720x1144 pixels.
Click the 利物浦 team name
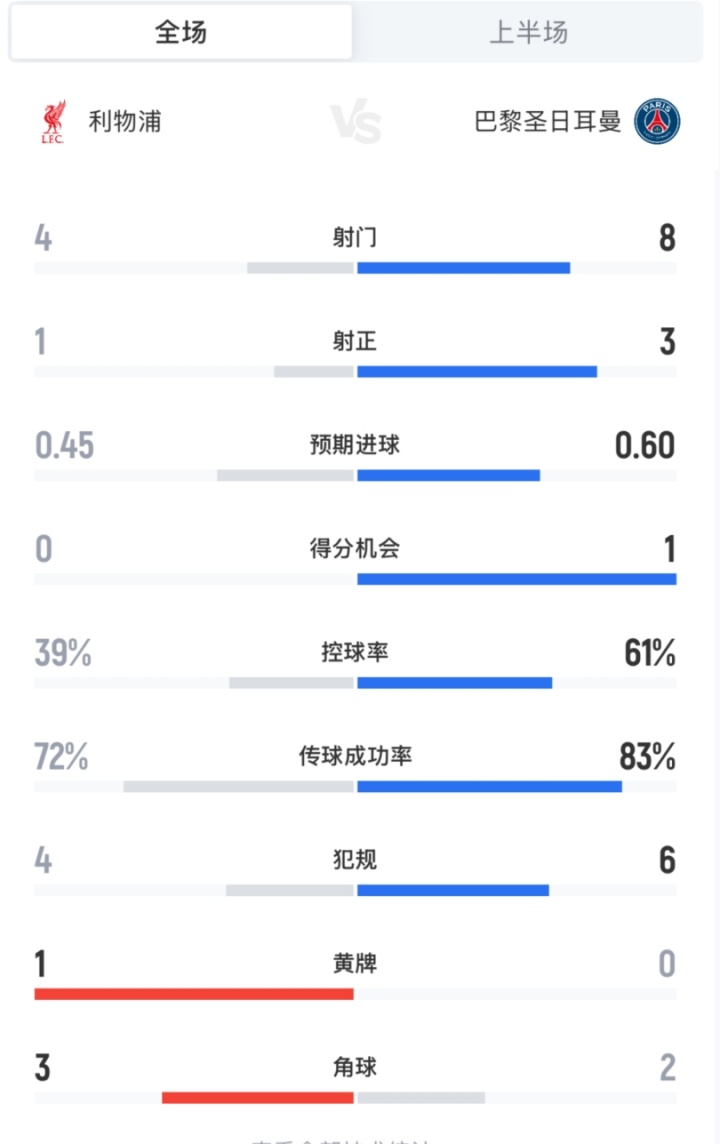click(125, 122)
